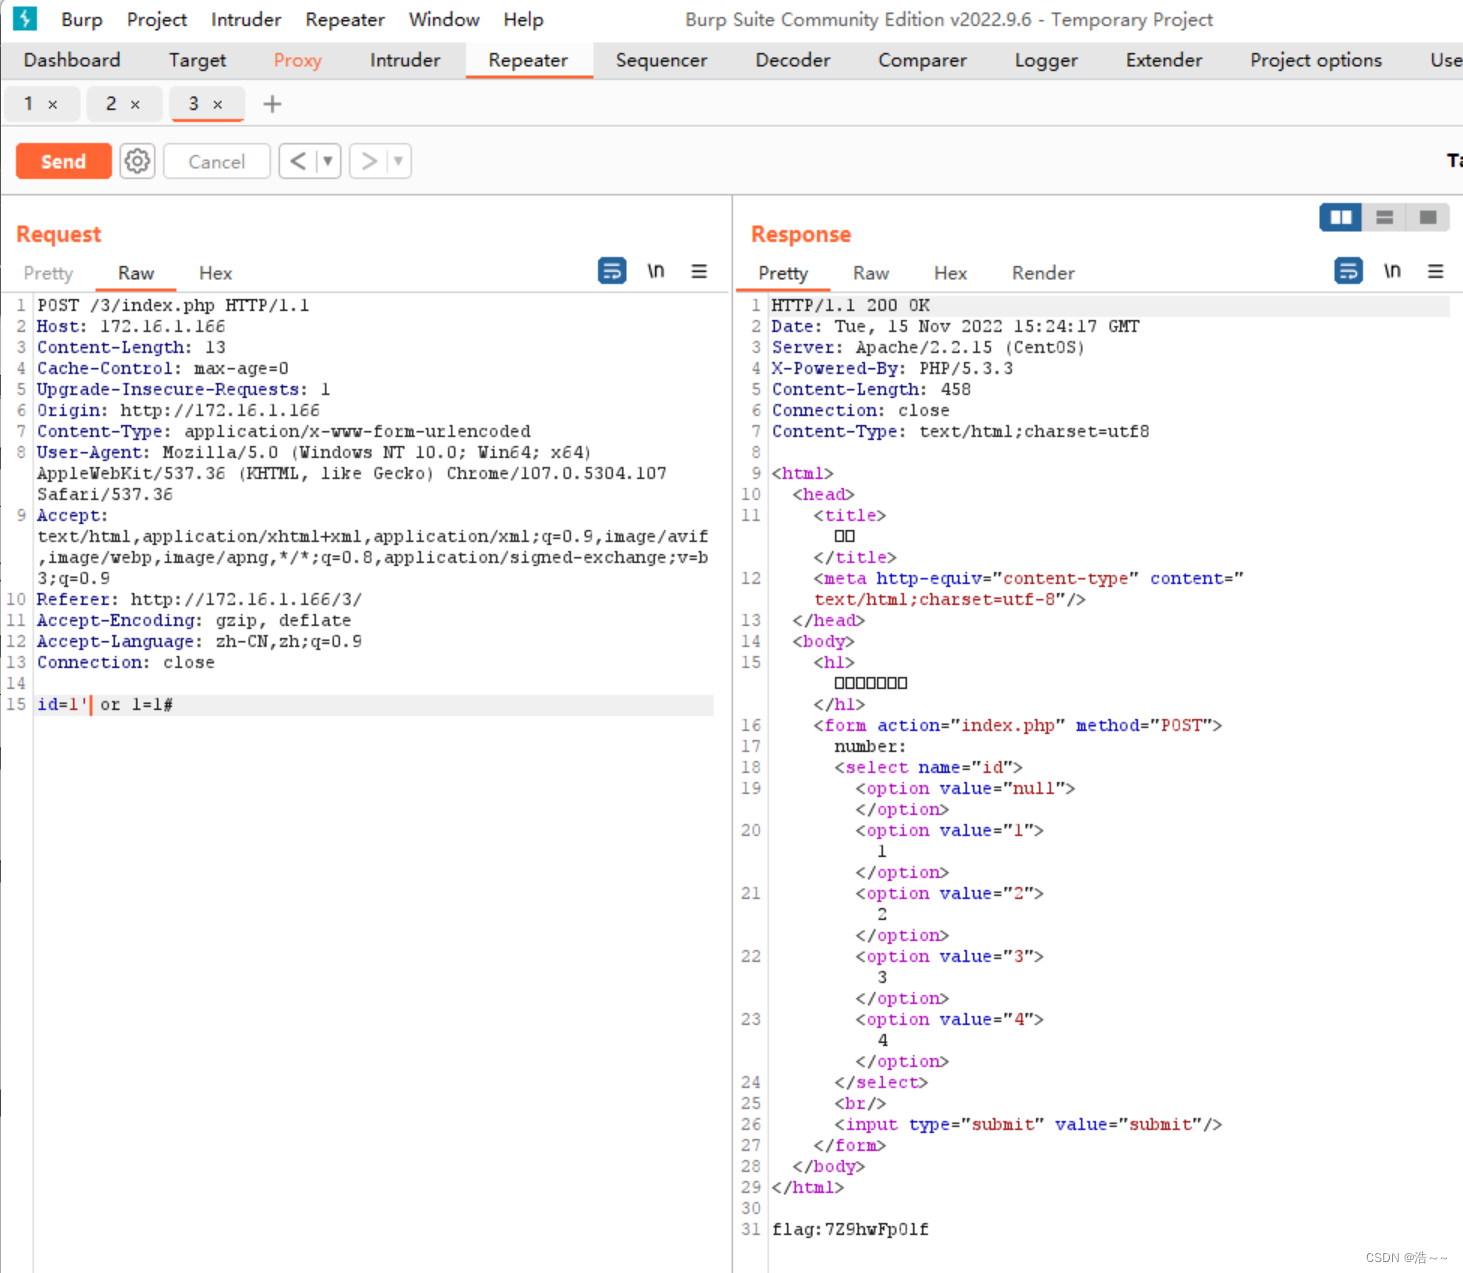Image resolution: width=1463 pixels, height=1273 pixels.
Task: Click the flag:7Z9hwFp01f line in response
Action: (850, 1230)
